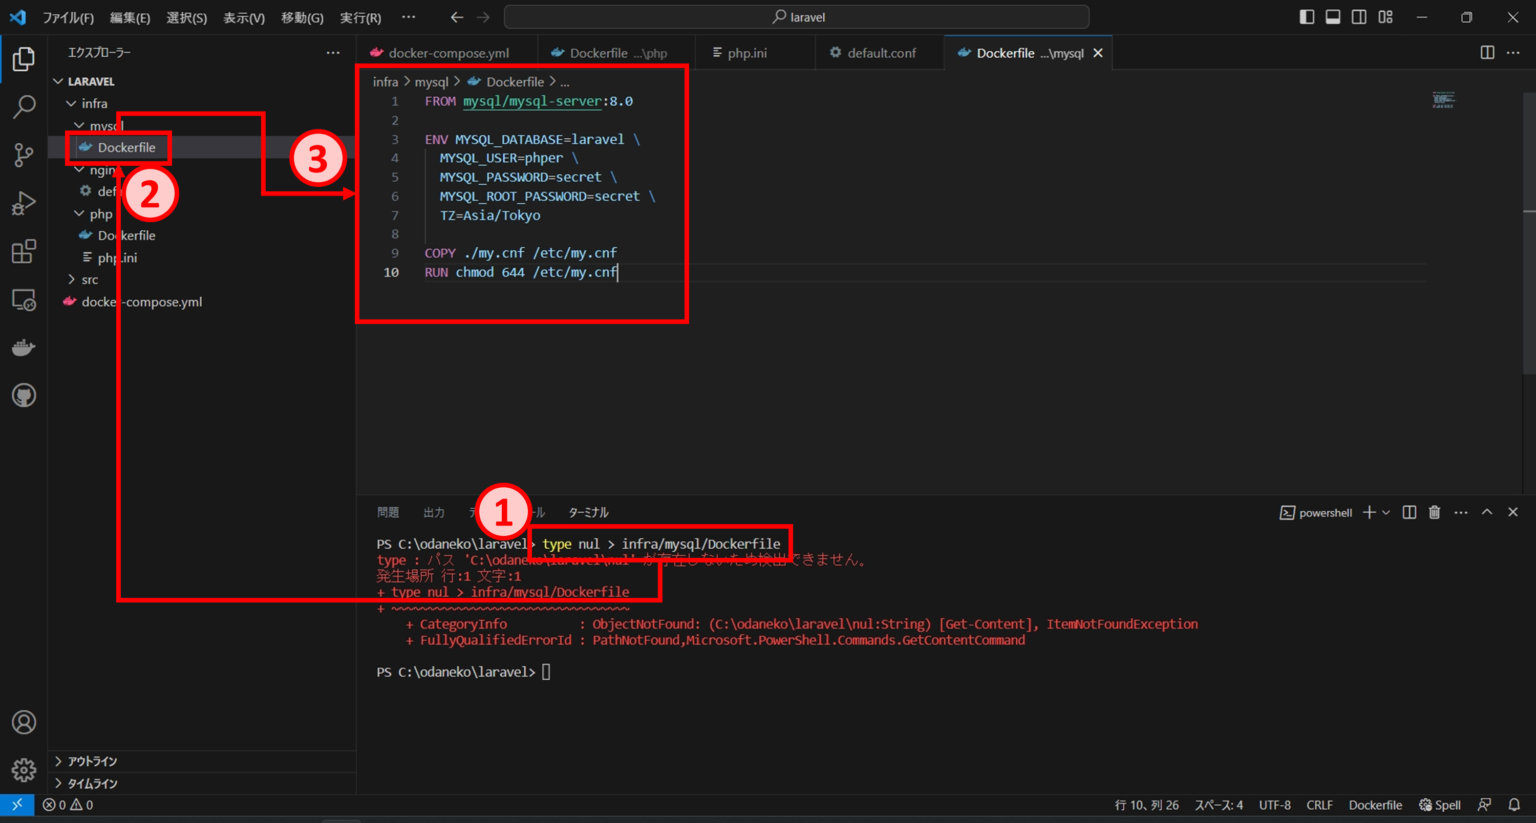
Task: Toggle the Spell checker in status bar
Action: tap(1440, 804)
